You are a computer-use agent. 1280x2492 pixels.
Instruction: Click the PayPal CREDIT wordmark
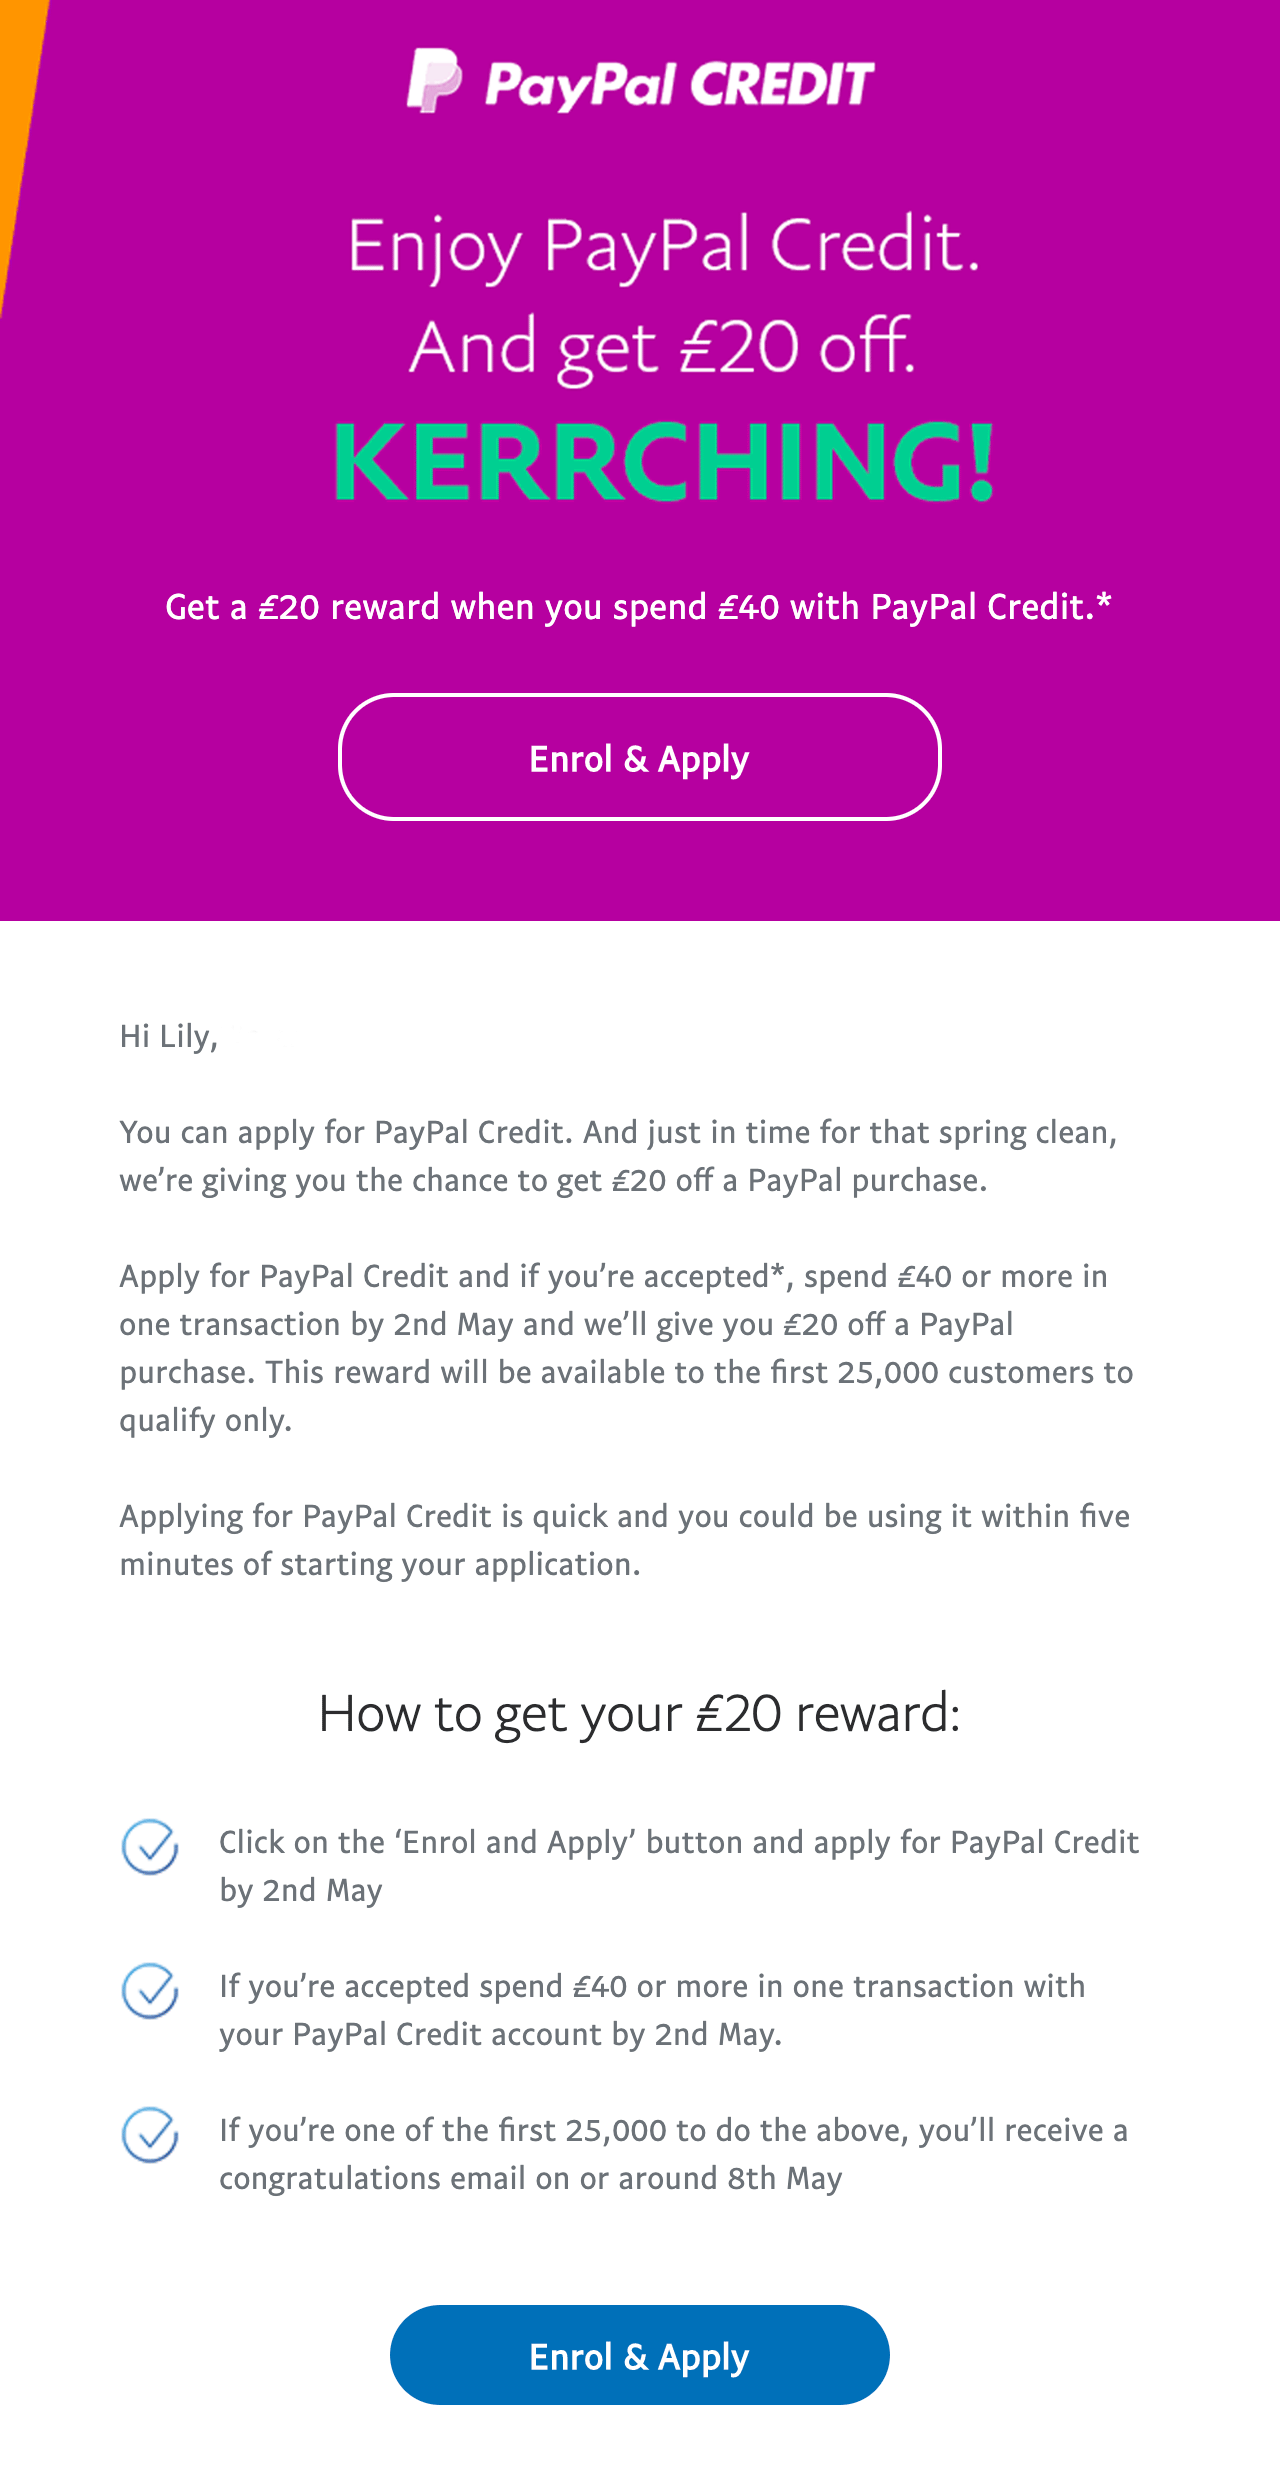click(680, 85)
